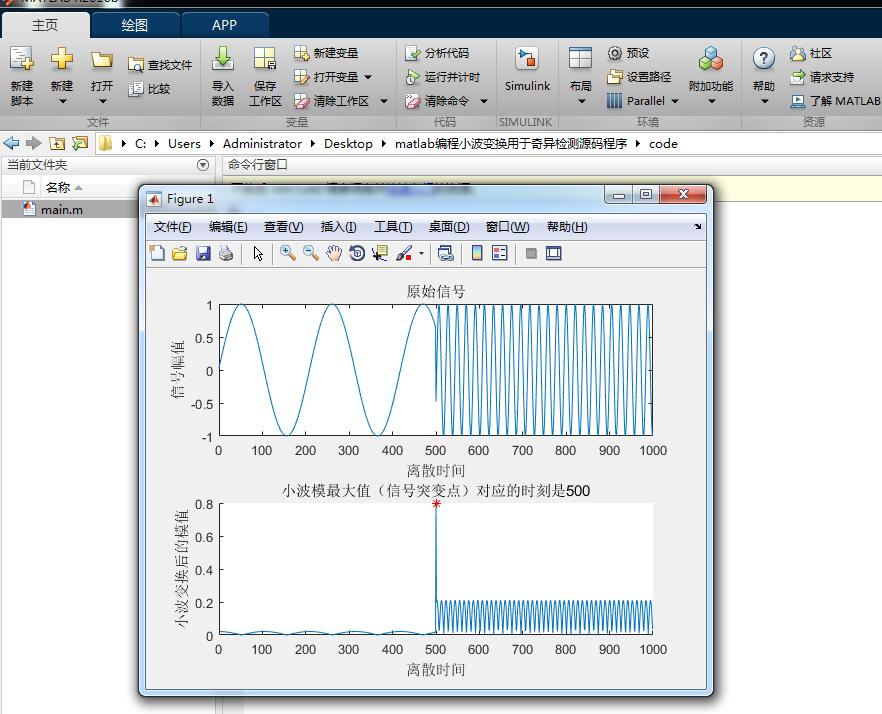882x714 pixels.
Task: Open the View (查看) menu in Figure 1
Action: 284,227
